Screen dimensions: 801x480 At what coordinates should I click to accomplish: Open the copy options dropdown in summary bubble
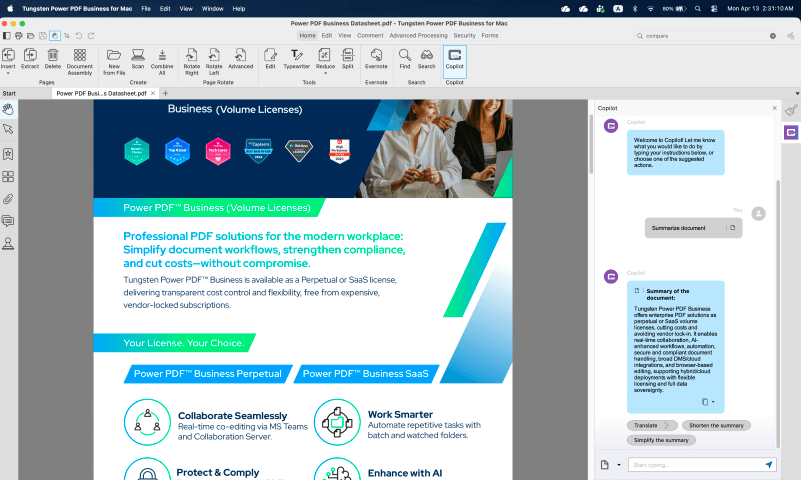713,402
